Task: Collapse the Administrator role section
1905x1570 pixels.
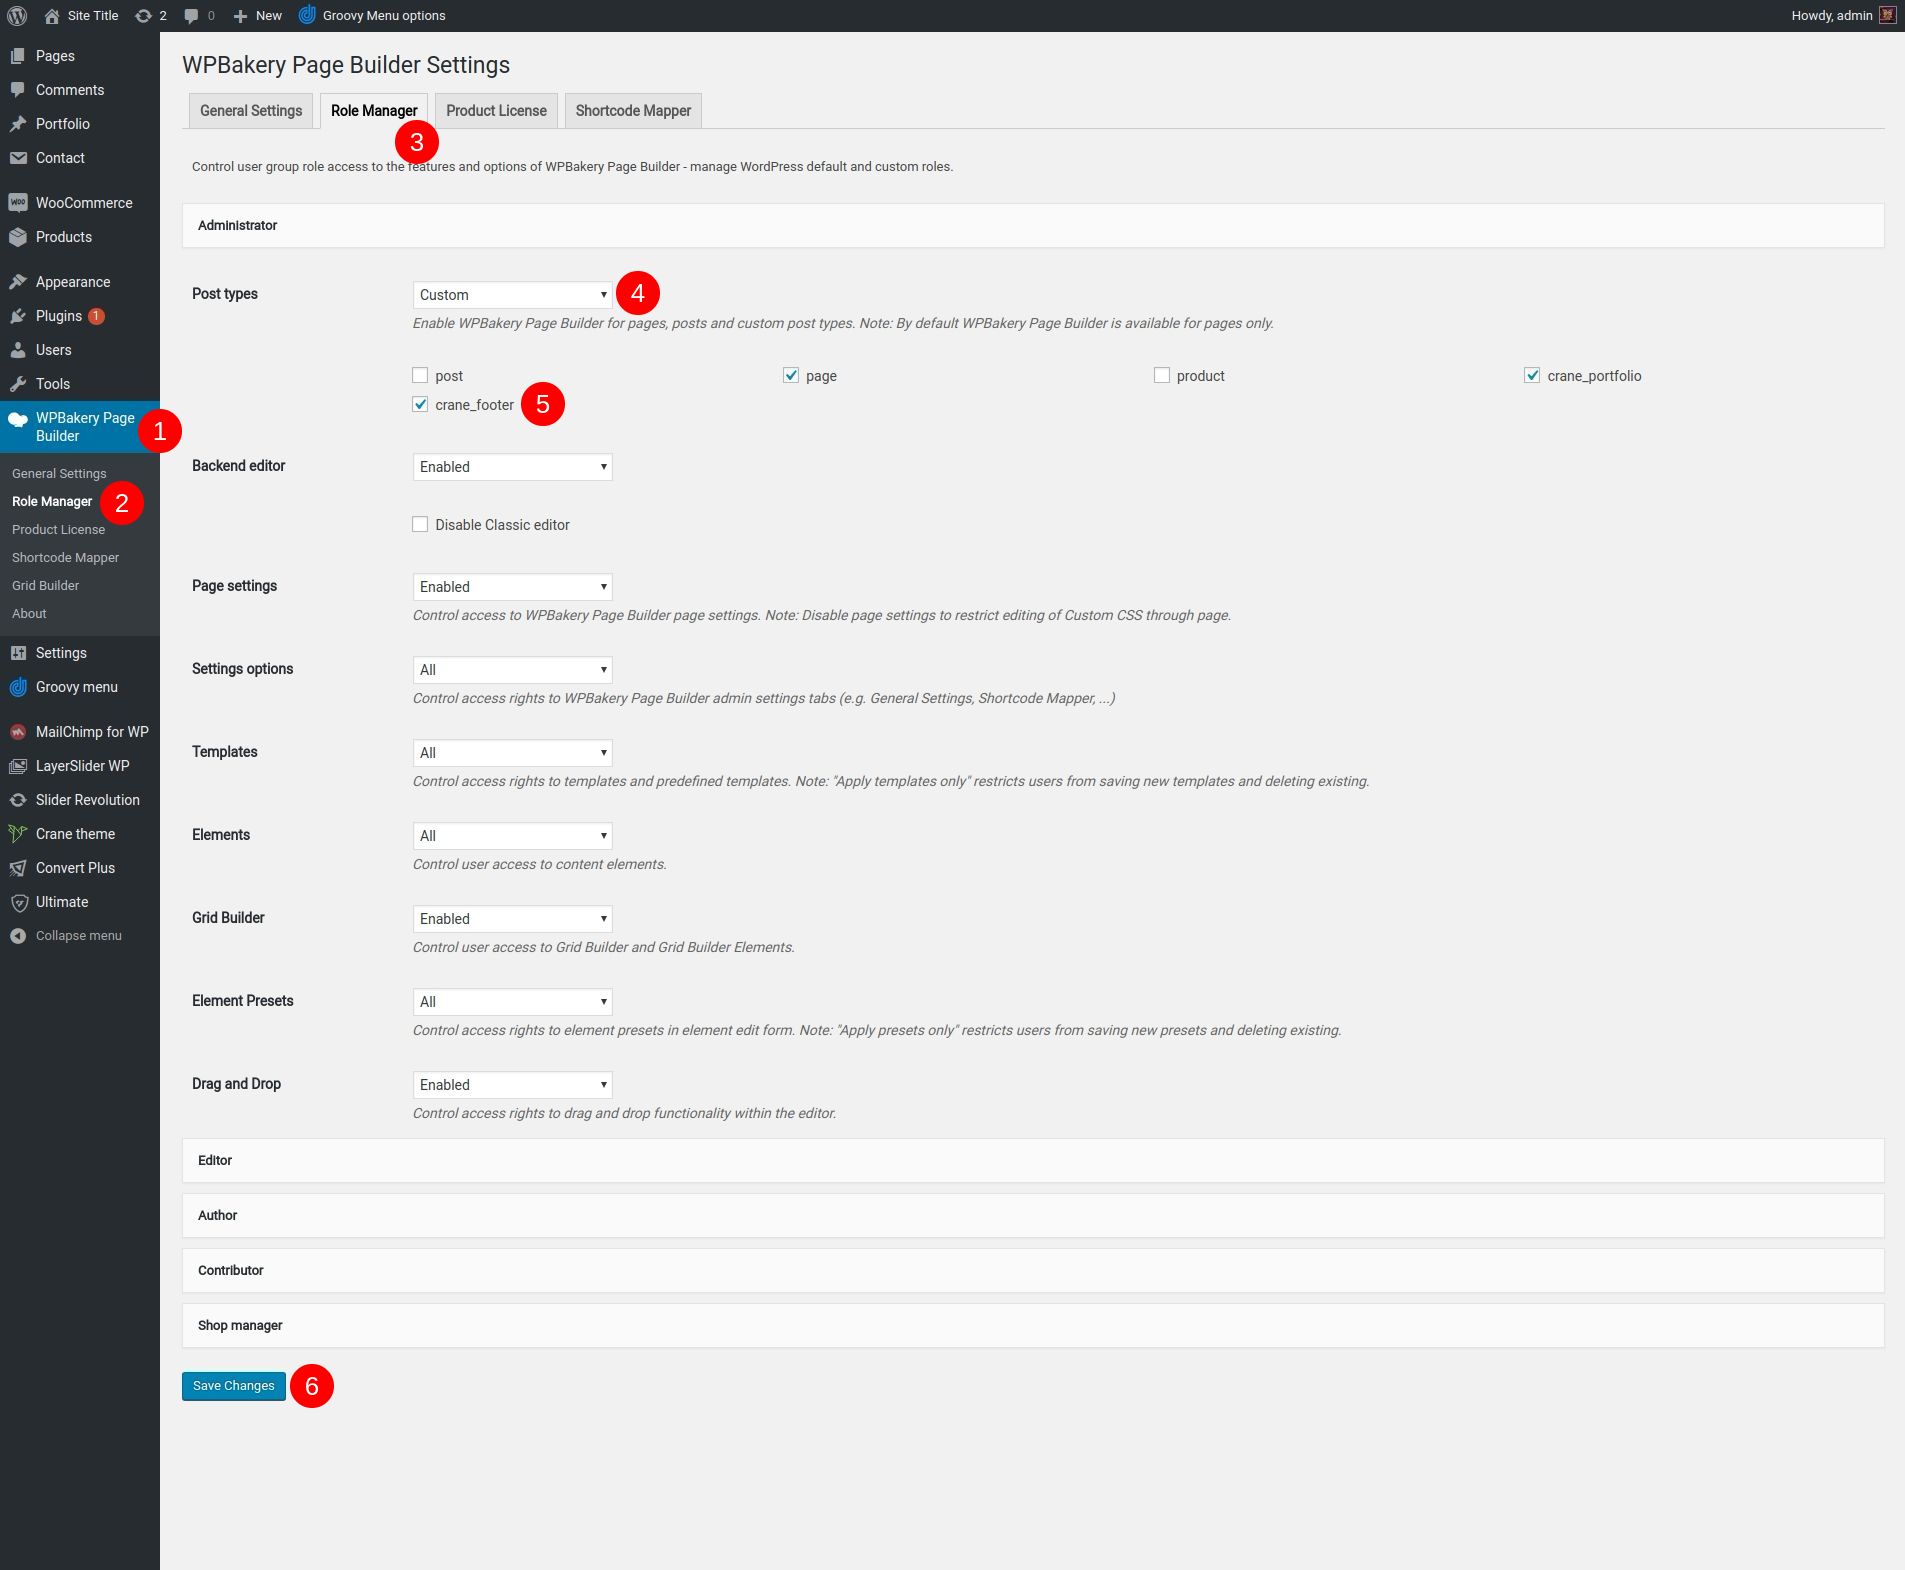Action: click(x=1033, y=225)
